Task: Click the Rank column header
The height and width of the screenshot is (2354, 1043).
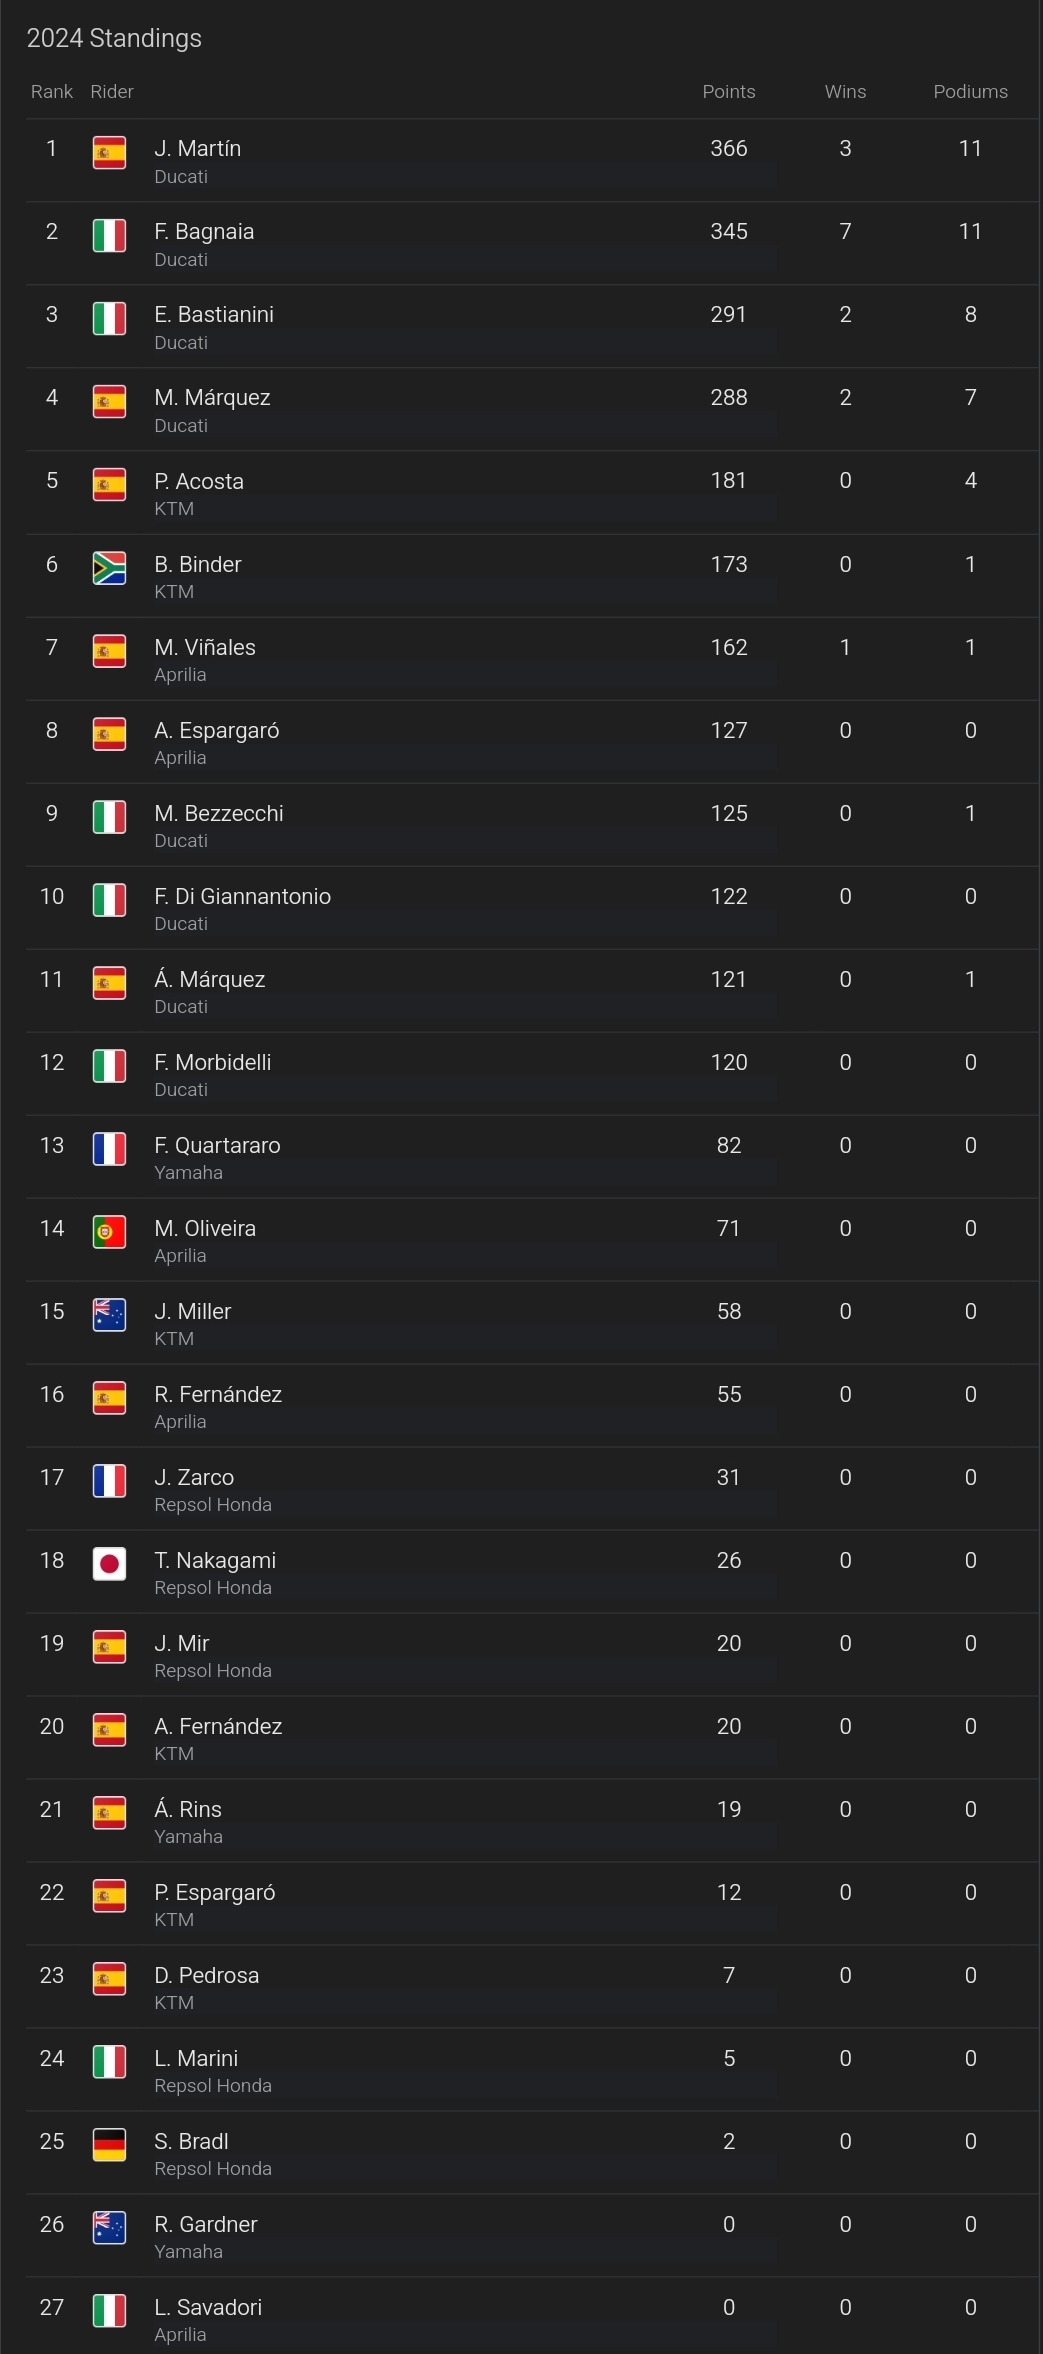Action: (x=52, y=92)
